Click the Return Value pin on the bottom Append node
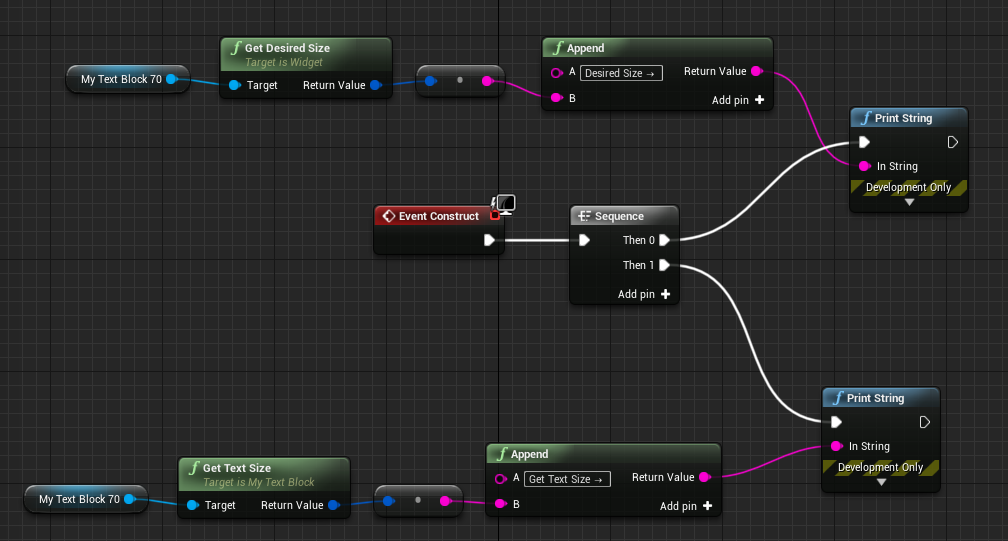 [705, 477]
